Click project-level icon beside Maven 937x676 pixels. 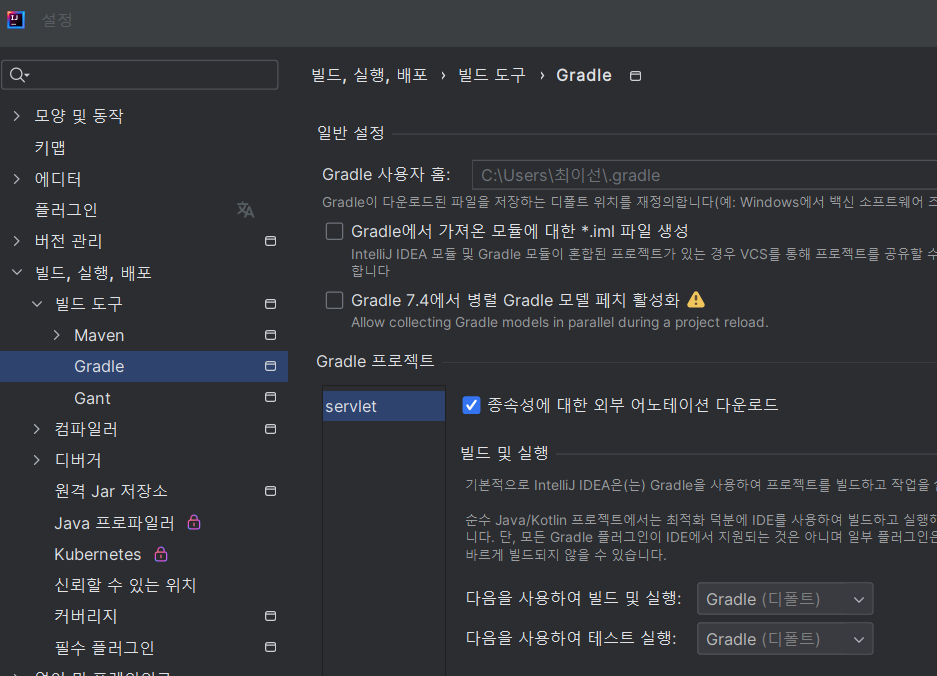point(270,335)
